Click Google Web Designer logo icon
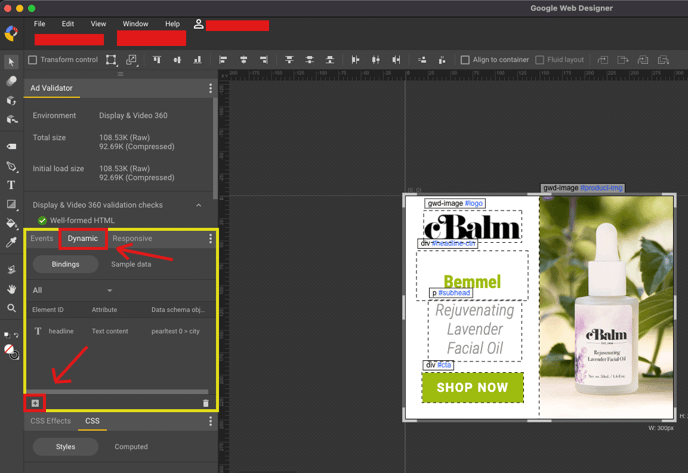The height and width of the screenshot is (473, 688). pos(11,33)
